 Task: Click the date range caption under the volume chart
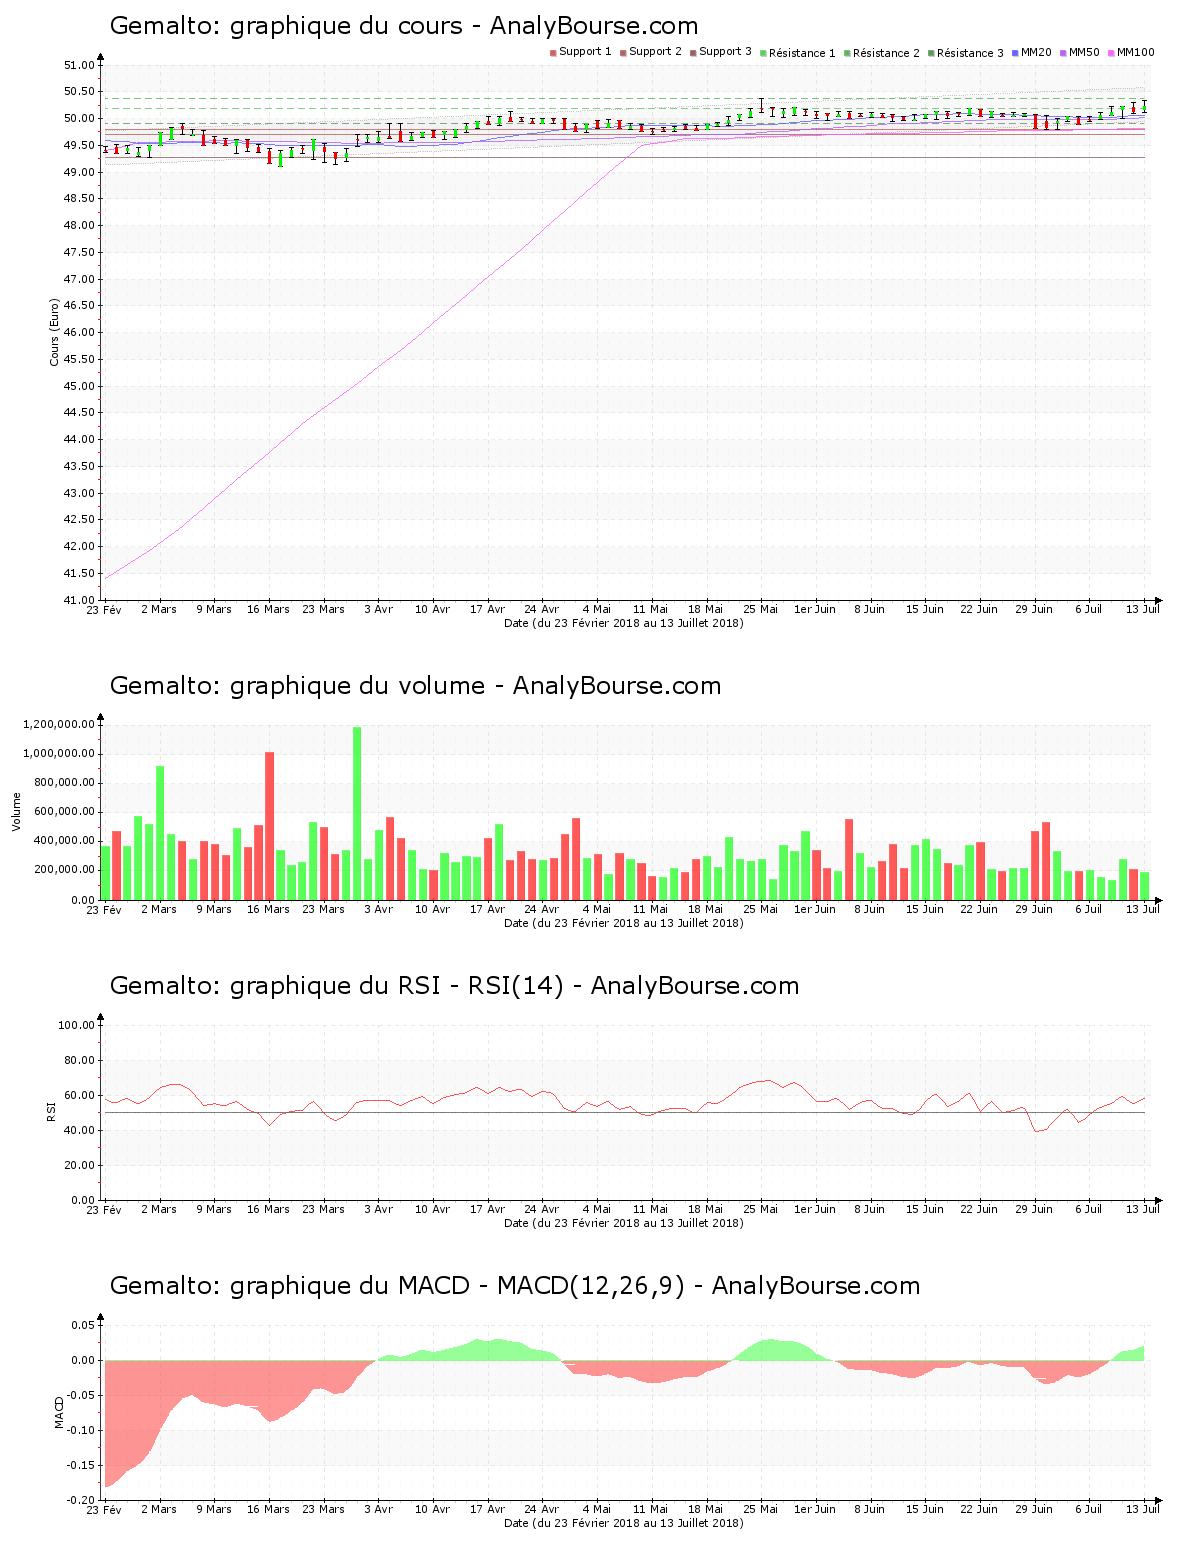(x=624, y=923)
